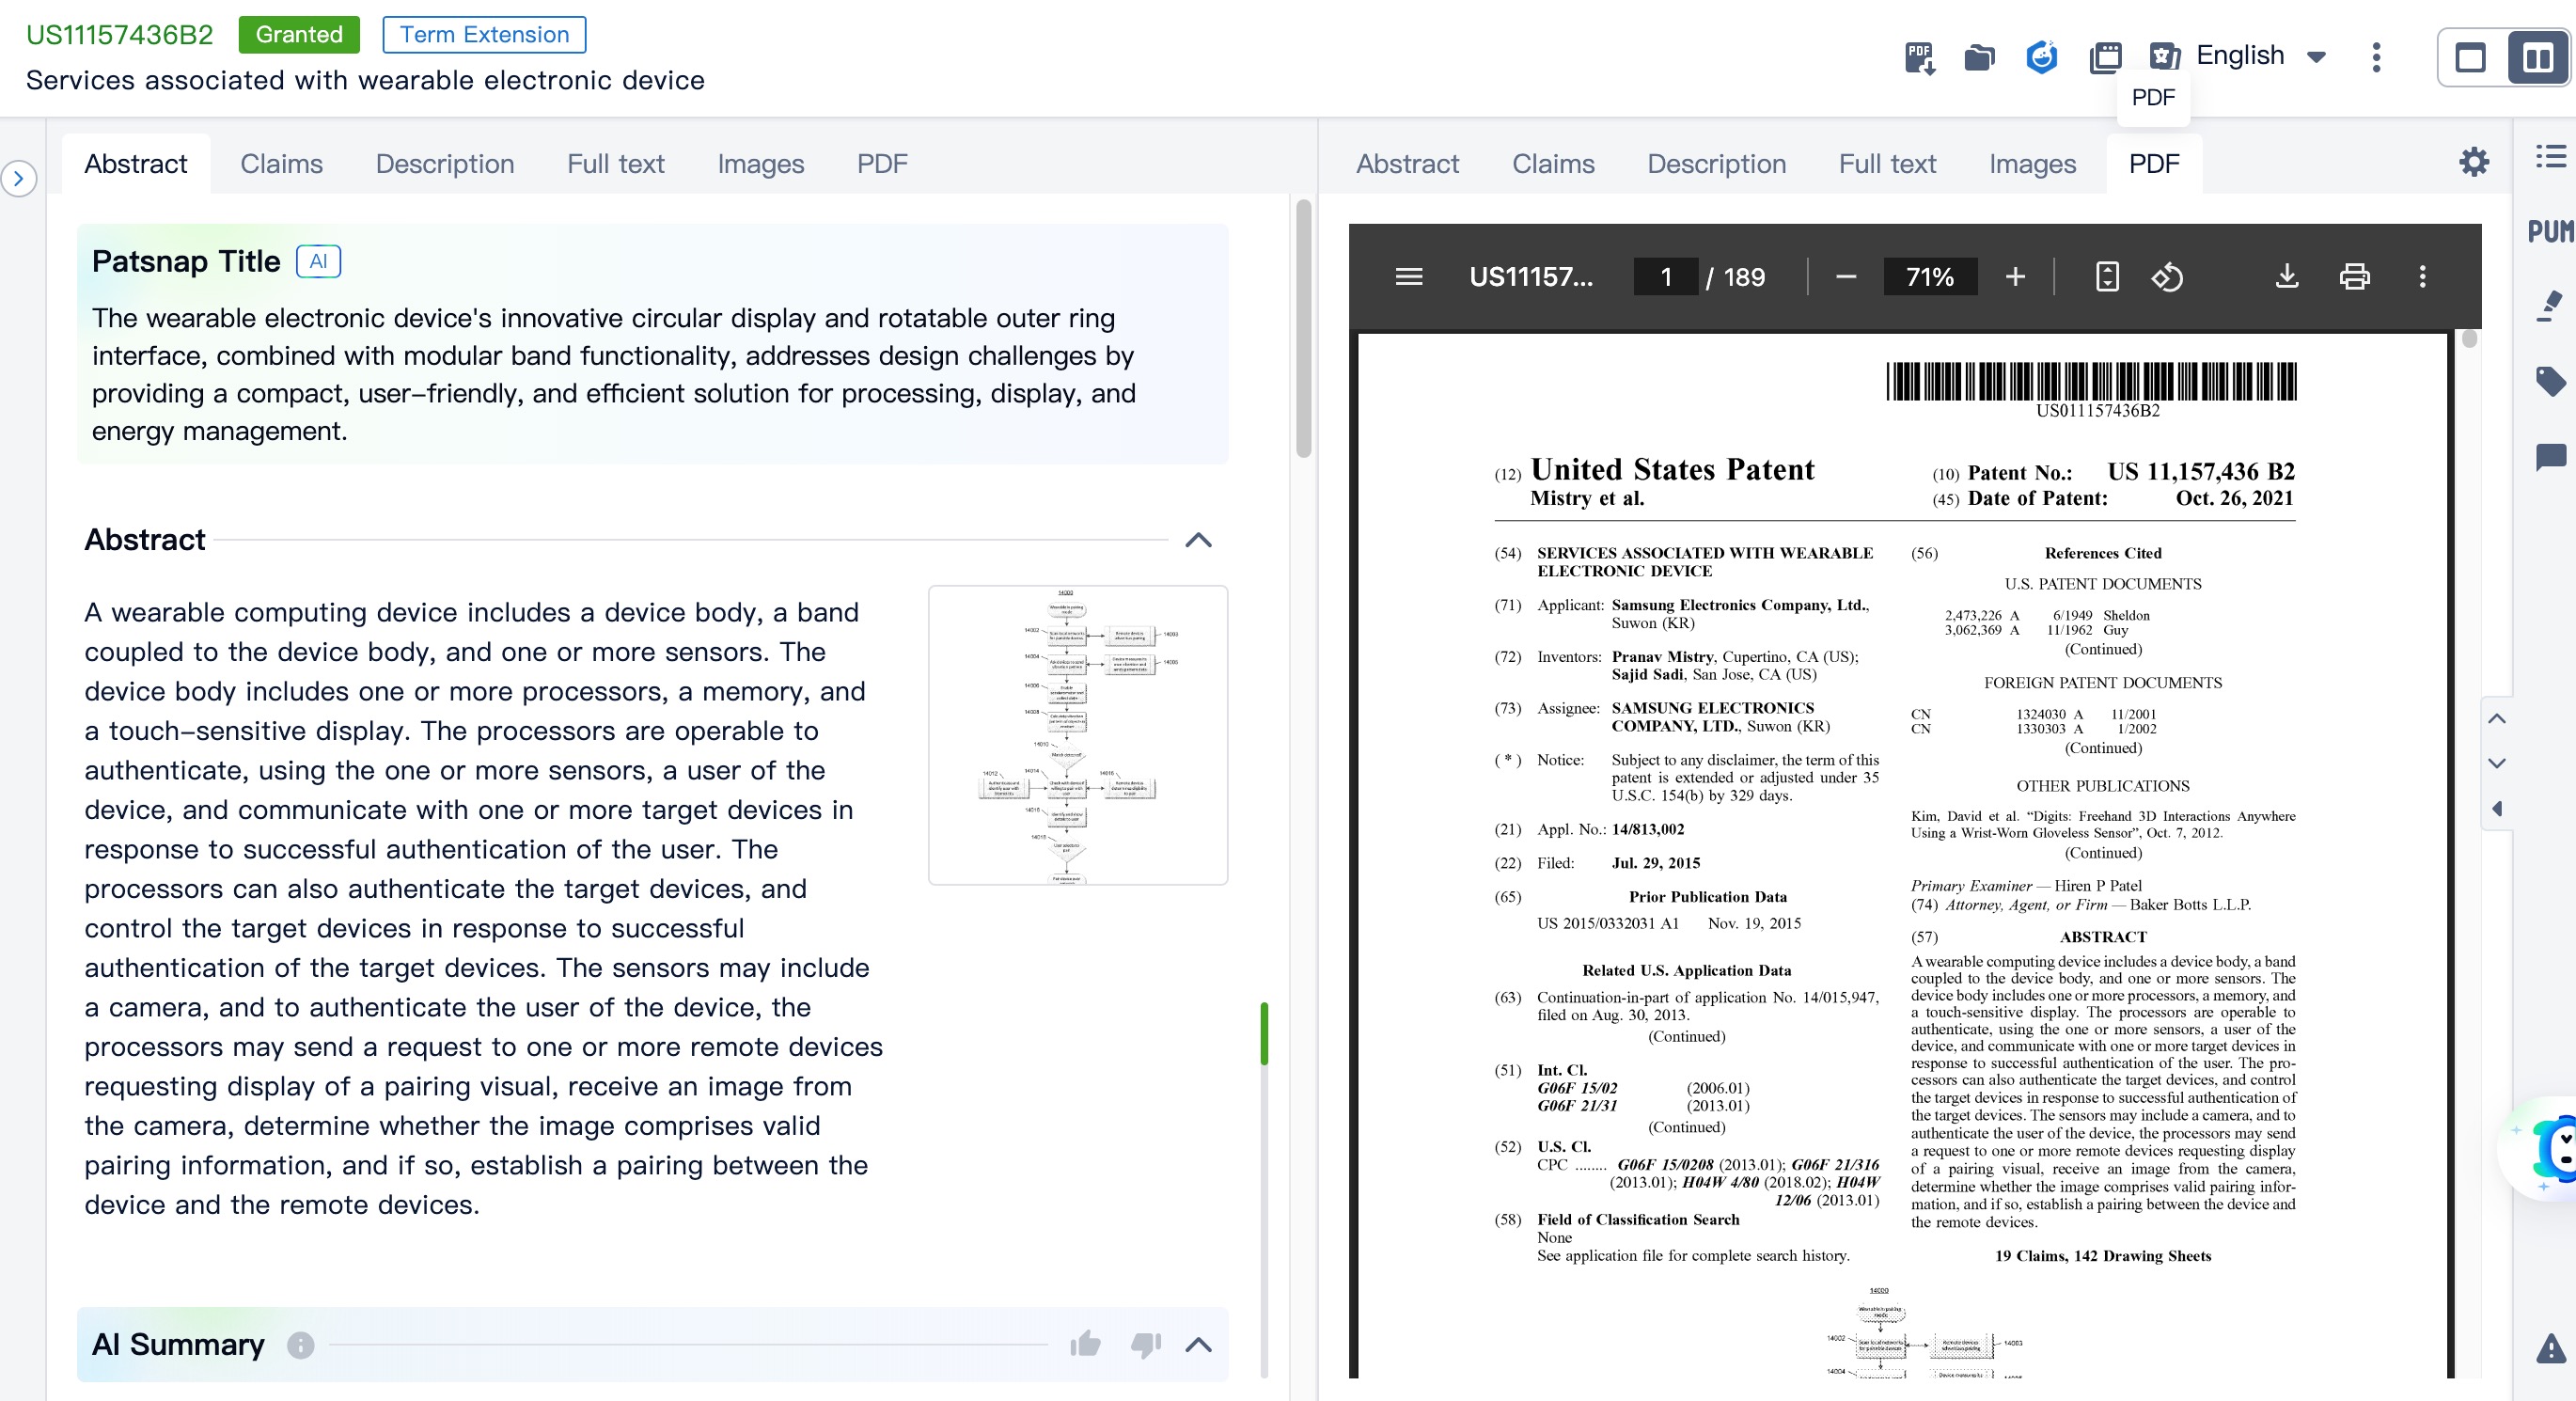The width and height of the screenshot is (2576, 1401).
Task: Switch to Images tab in right panel
Action: click(x=2031, y=164)
